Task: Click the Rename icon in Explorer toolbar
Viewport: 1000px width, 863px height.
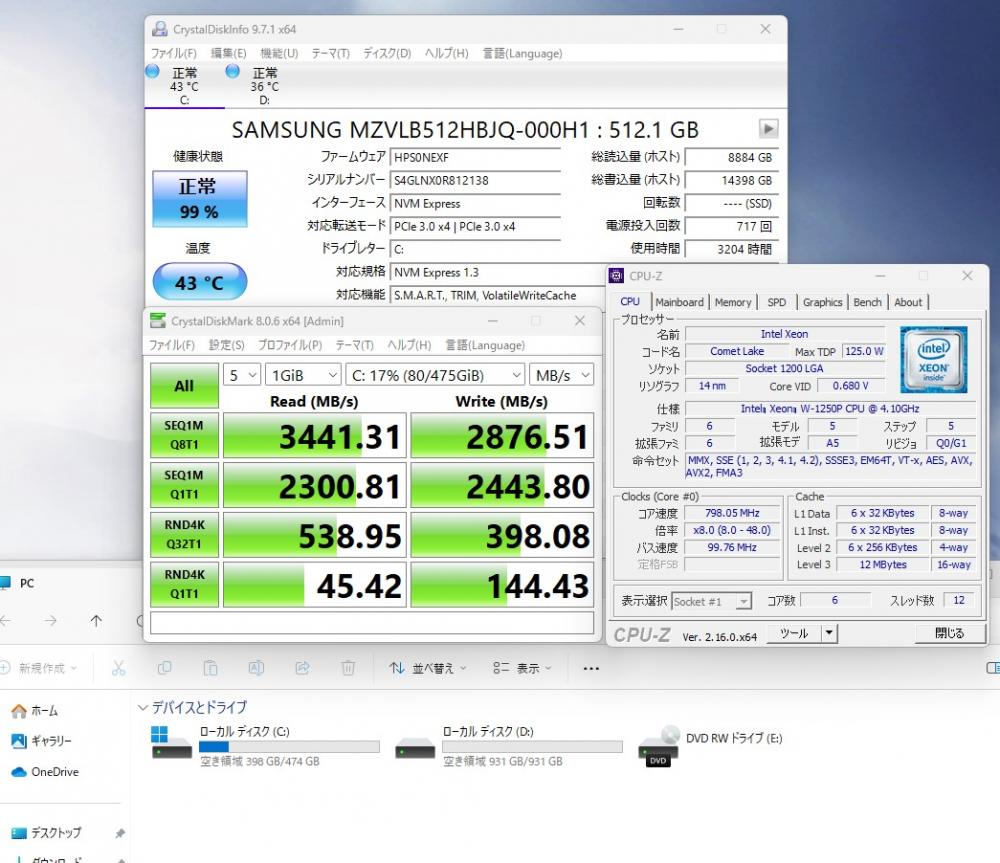Action: click(256, 668)
